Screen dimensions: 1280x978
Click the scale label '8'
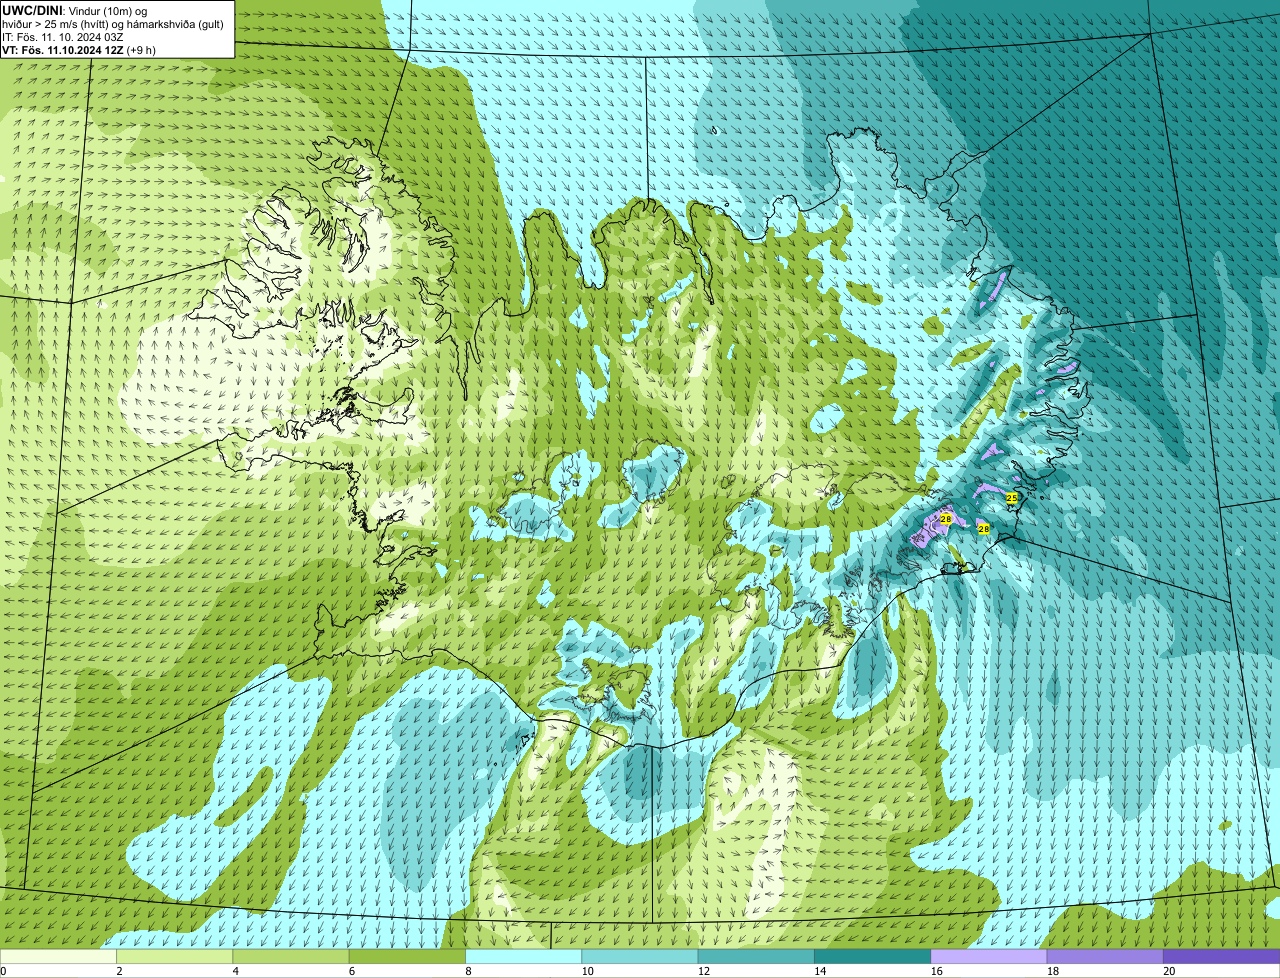[468, 971]
